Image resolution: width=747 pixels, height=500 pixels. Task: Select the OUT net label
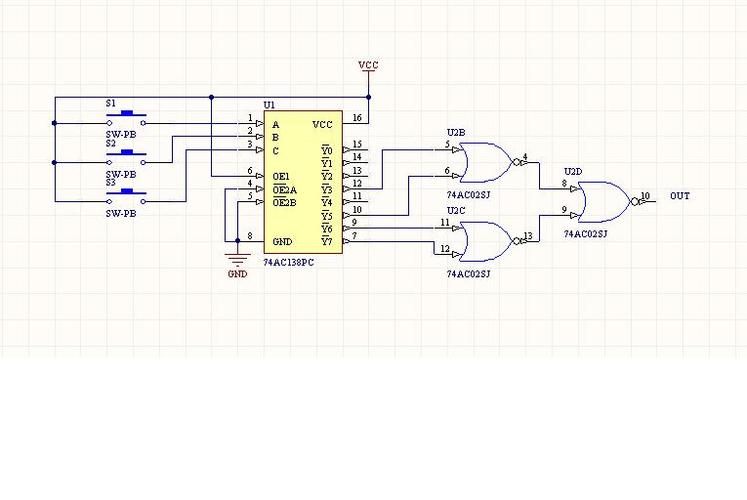680,196
